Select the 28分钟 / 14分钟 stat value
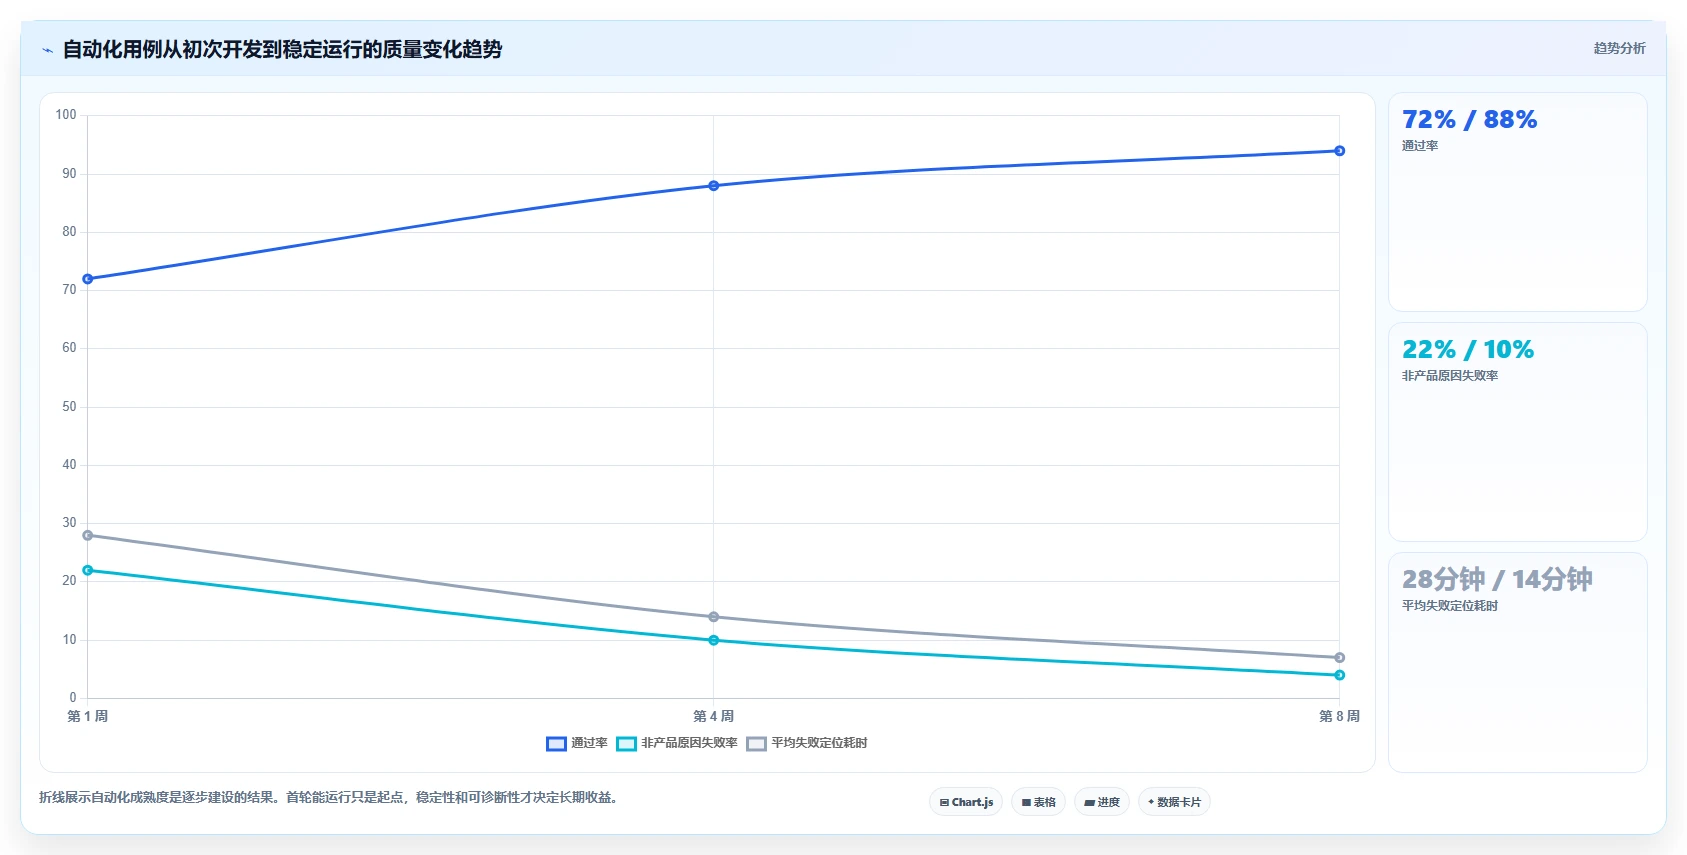This screenshot has width=1687, height=855. tap(1497, 580)
